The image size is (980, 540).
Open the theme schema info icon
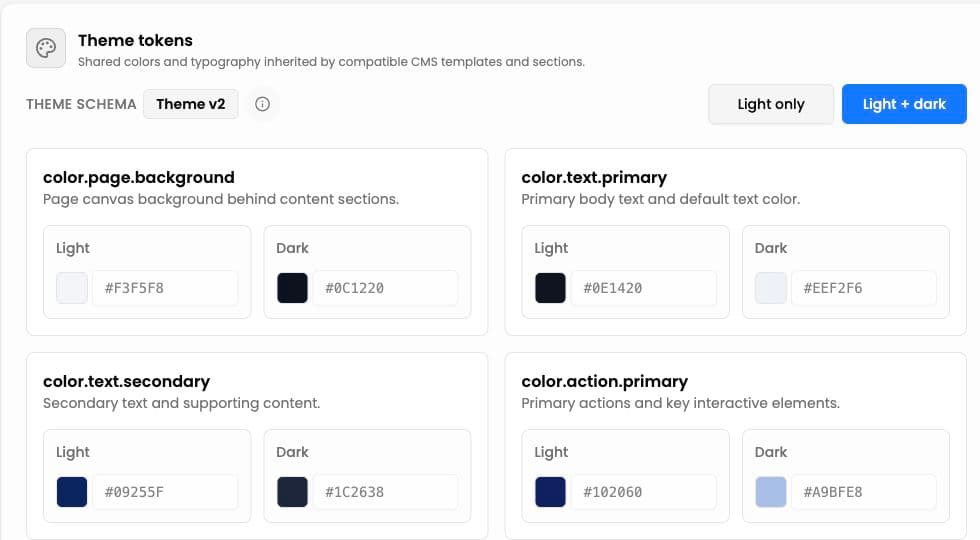(x=262, y=104)
